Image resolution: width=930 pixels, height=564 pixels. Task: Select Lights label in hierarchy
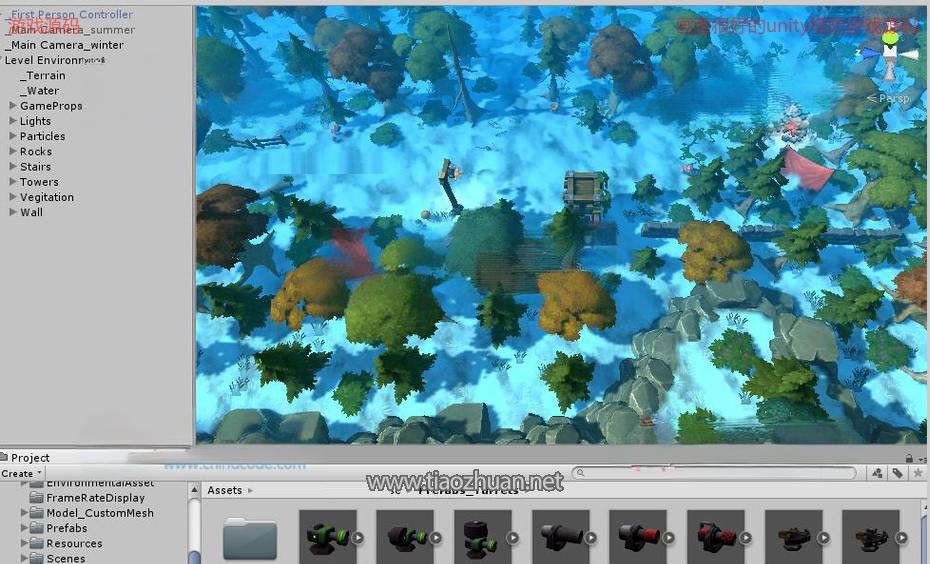[x=36, y=121]
